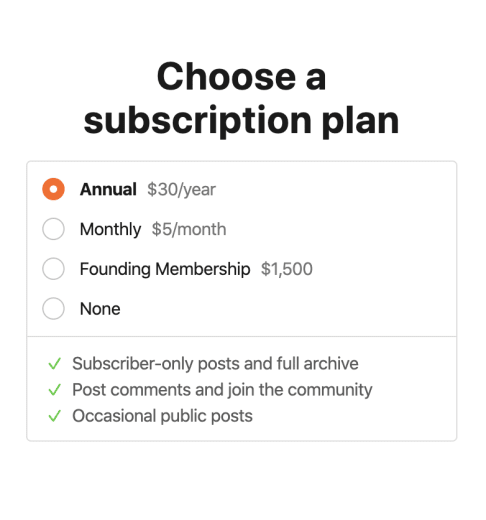Viewport: 486px width, 520px height.
Task: Click green checkmark beside Subscriber-only posts
Action: point(54,364)
